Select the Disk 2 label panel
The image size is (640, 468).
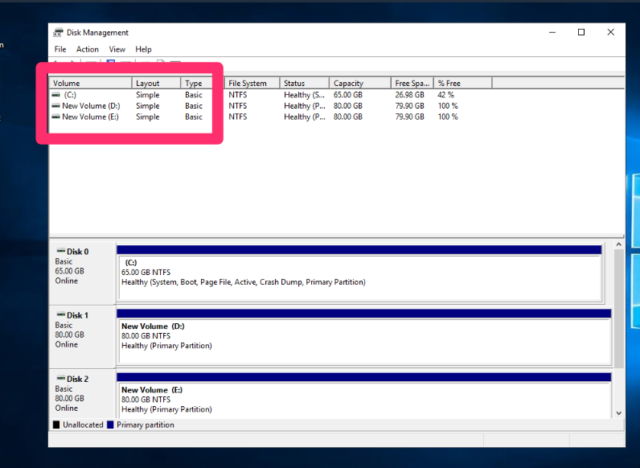[82, 393]
